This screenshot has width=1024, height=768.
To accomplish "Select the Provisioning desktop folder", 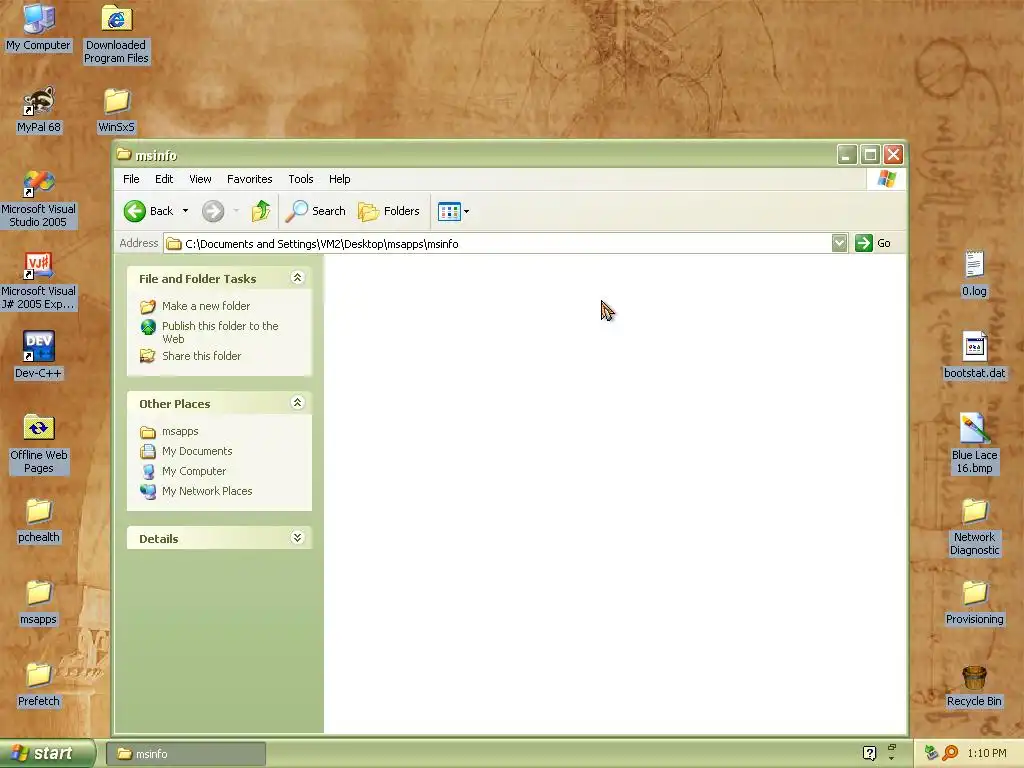I will point(974,602).
